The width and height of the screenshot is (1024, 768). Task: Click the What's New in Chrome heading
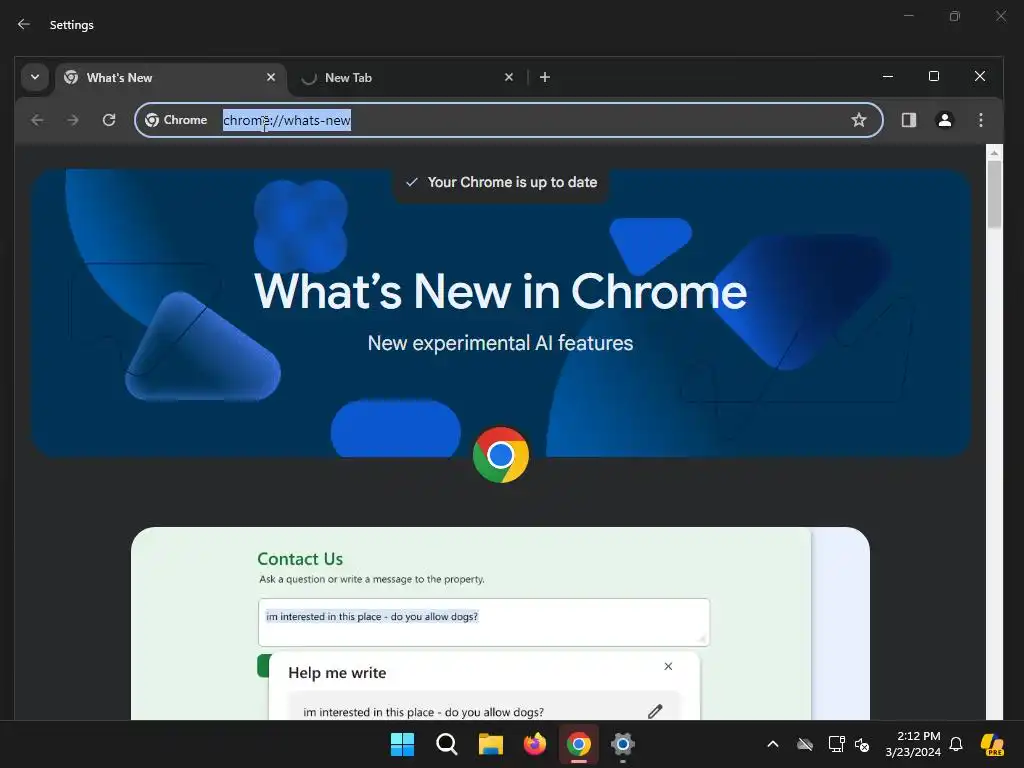500,291
